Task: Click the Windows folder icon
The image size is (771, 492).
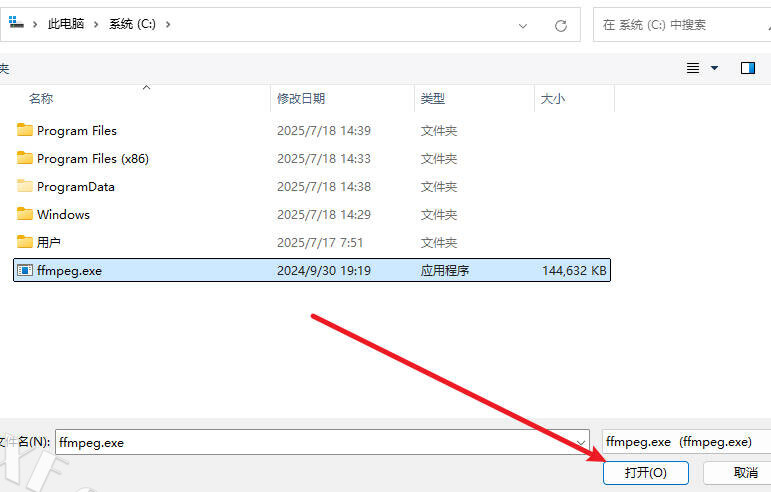Action: tap(25, 214)
